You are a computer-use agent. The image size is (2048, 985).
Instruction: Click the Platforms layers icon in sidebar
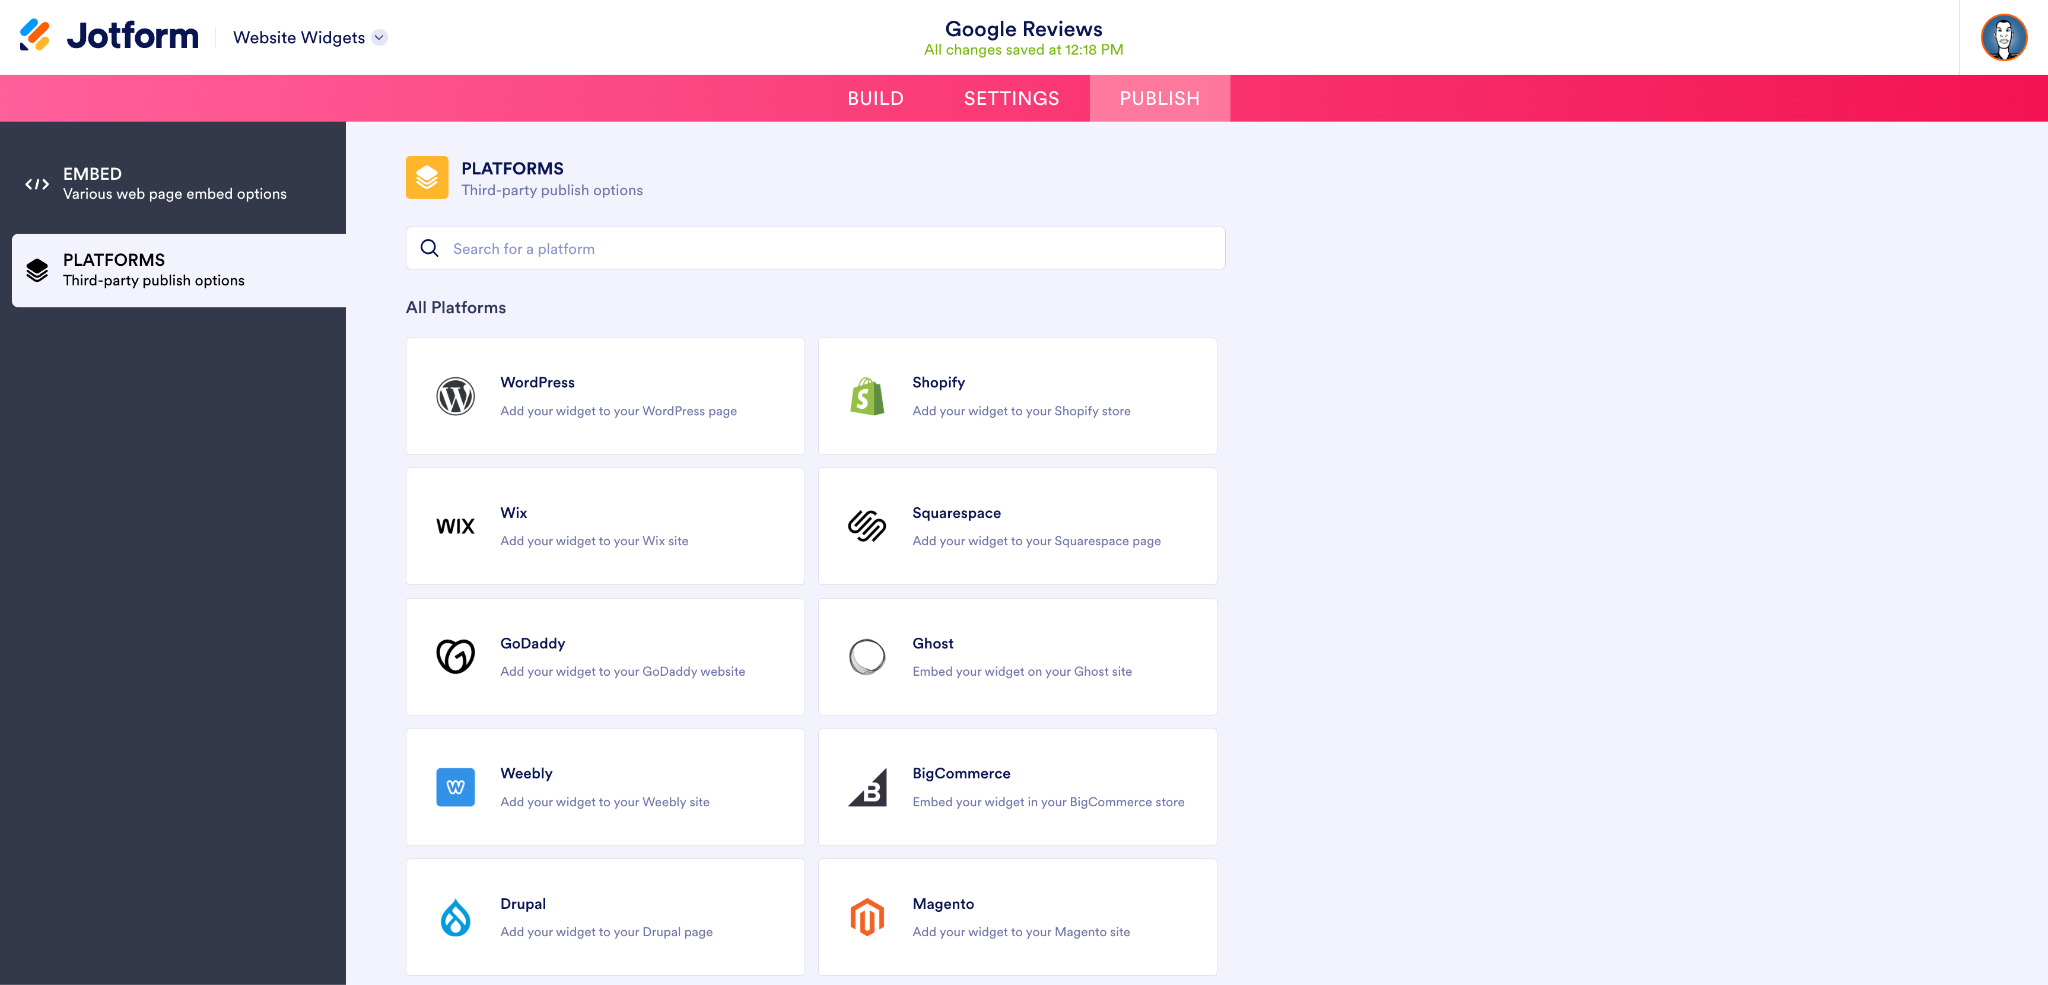coord(37,270)
